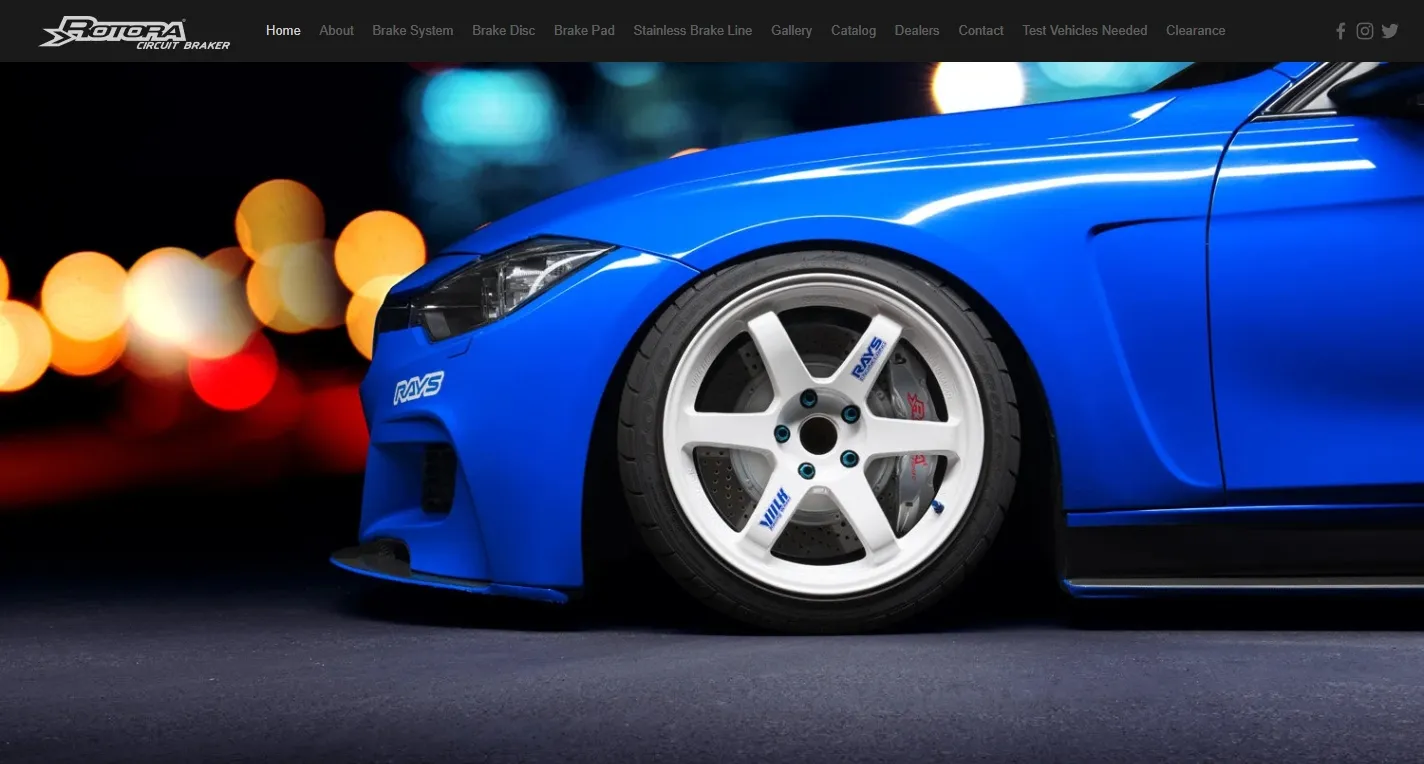Go to the Home menu item

click(283, 30)
